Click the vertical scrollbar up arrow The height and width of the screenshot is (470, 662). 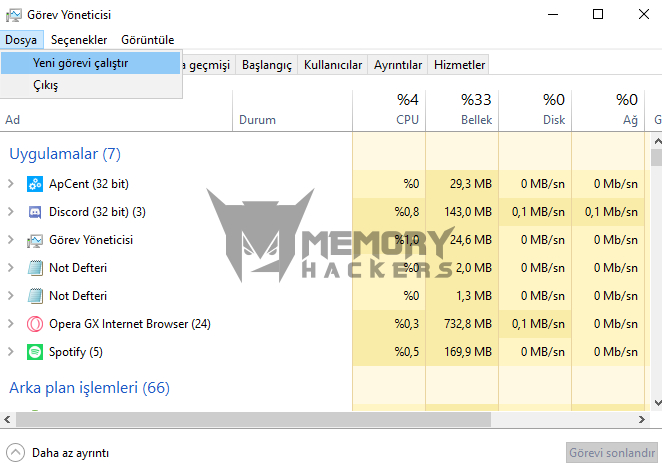point(657,141)
